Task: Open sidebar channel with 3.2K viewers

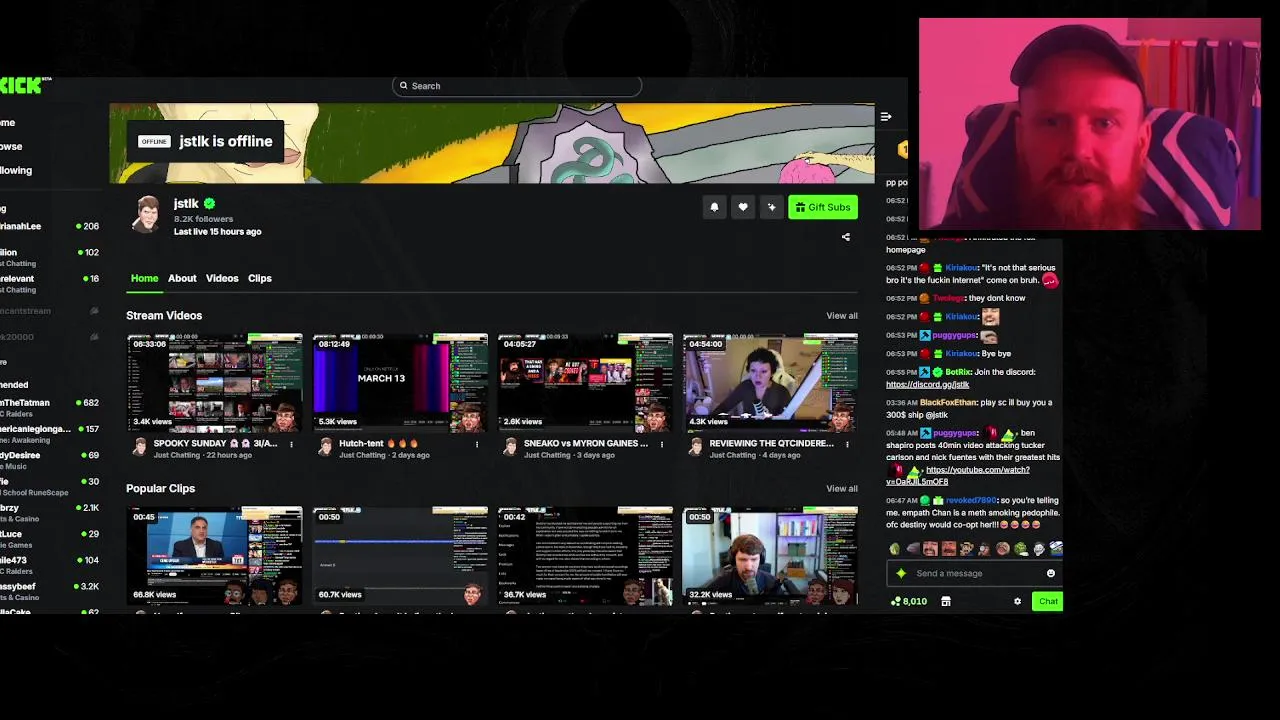Action: (x=49, y=592)
